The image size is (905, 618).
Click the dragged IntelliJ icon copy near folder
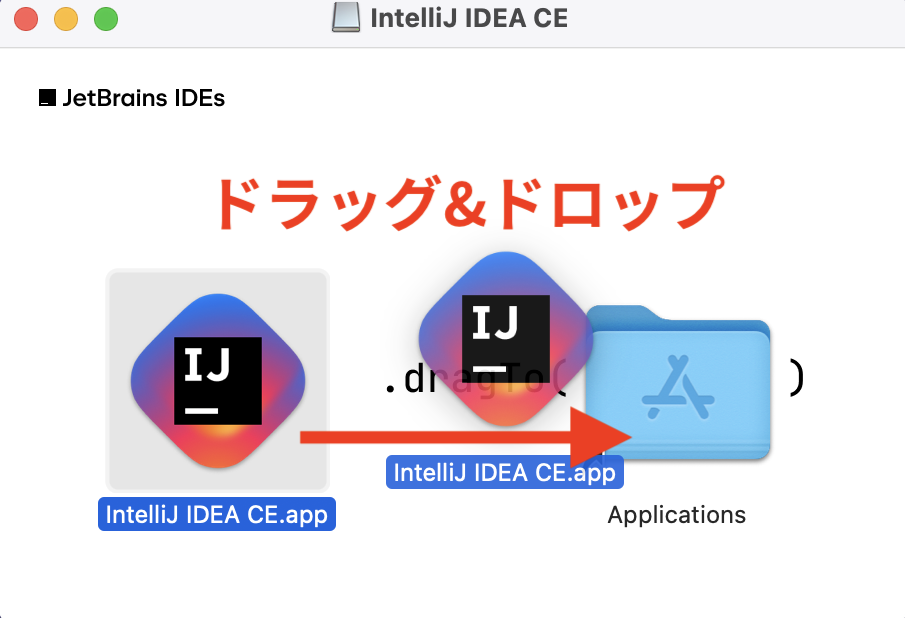[x=506, y=339]
